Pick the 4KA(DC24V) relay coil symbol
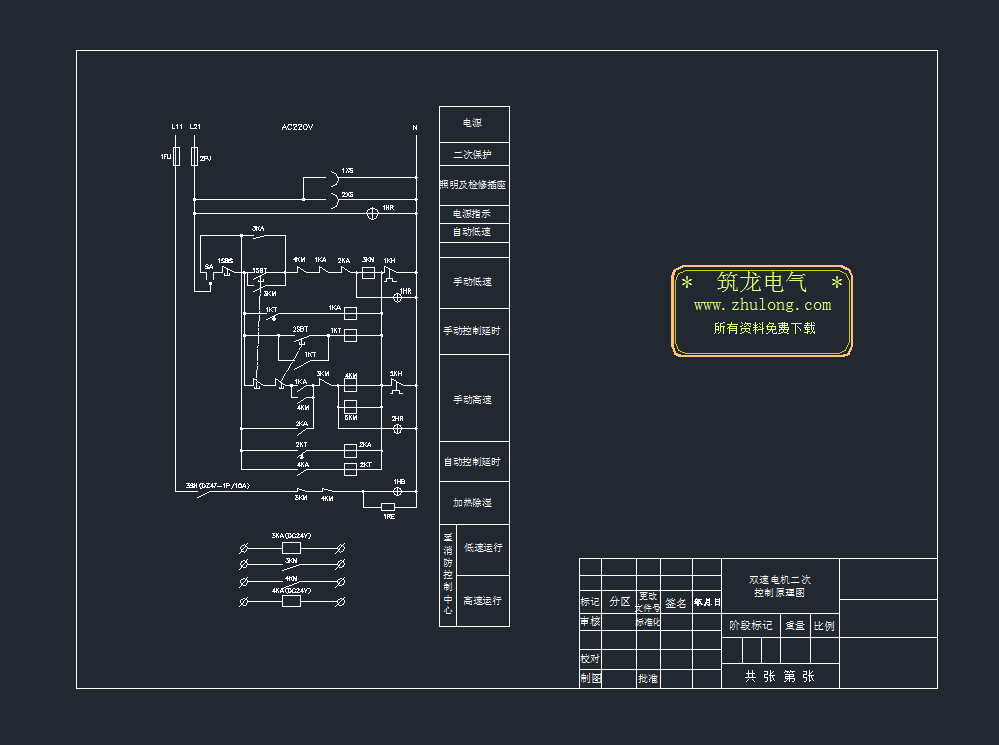The image size is (999, 745). click(x=292, y=602)
